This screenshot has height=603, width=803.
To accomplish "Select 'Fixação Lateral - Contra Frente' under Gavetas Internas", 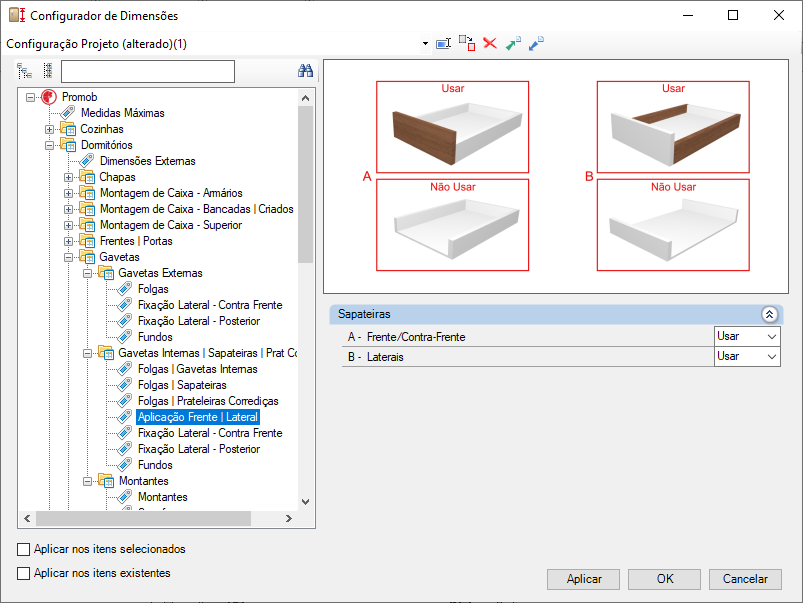I will pos(210,433).
